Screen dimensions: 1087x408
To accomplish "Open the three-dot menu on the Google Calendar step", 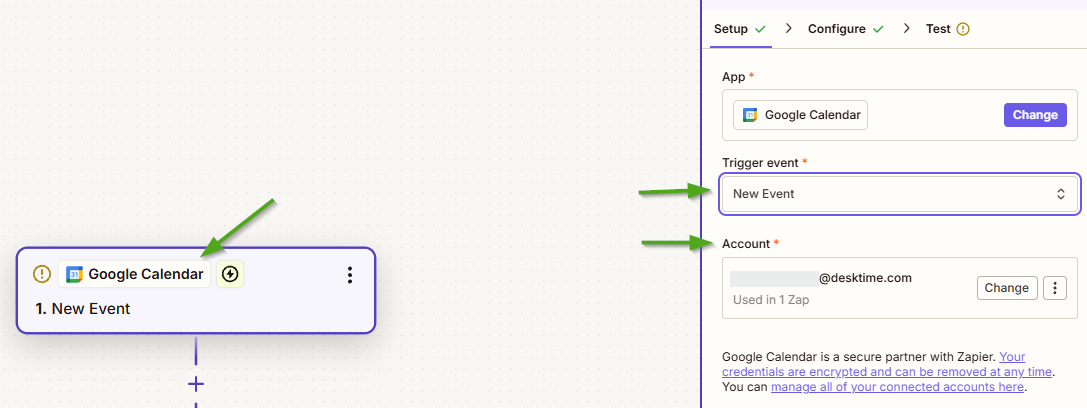I will coord(350,275).
